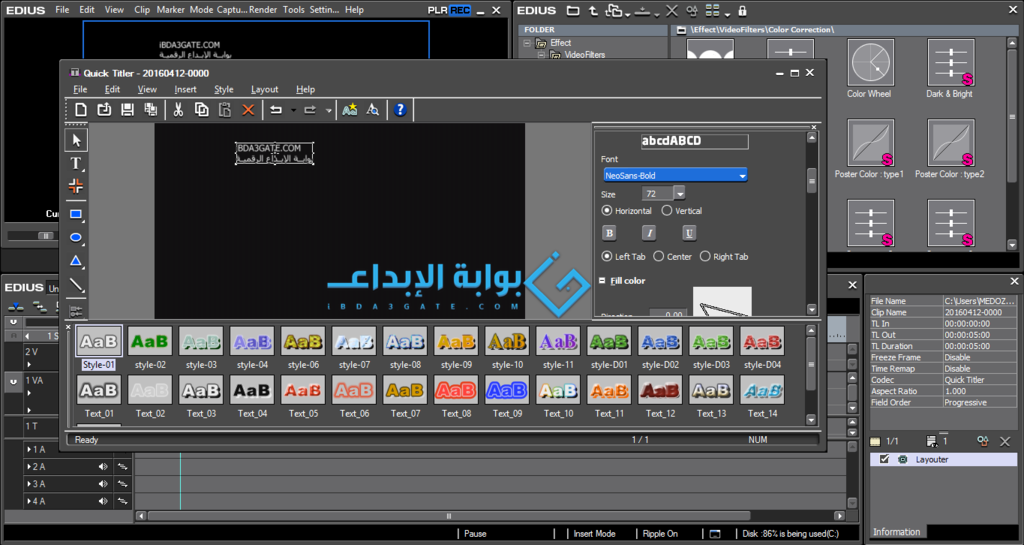Select the Horizontal radio button
Viewport: 1024px width, 545px height.
607,211
